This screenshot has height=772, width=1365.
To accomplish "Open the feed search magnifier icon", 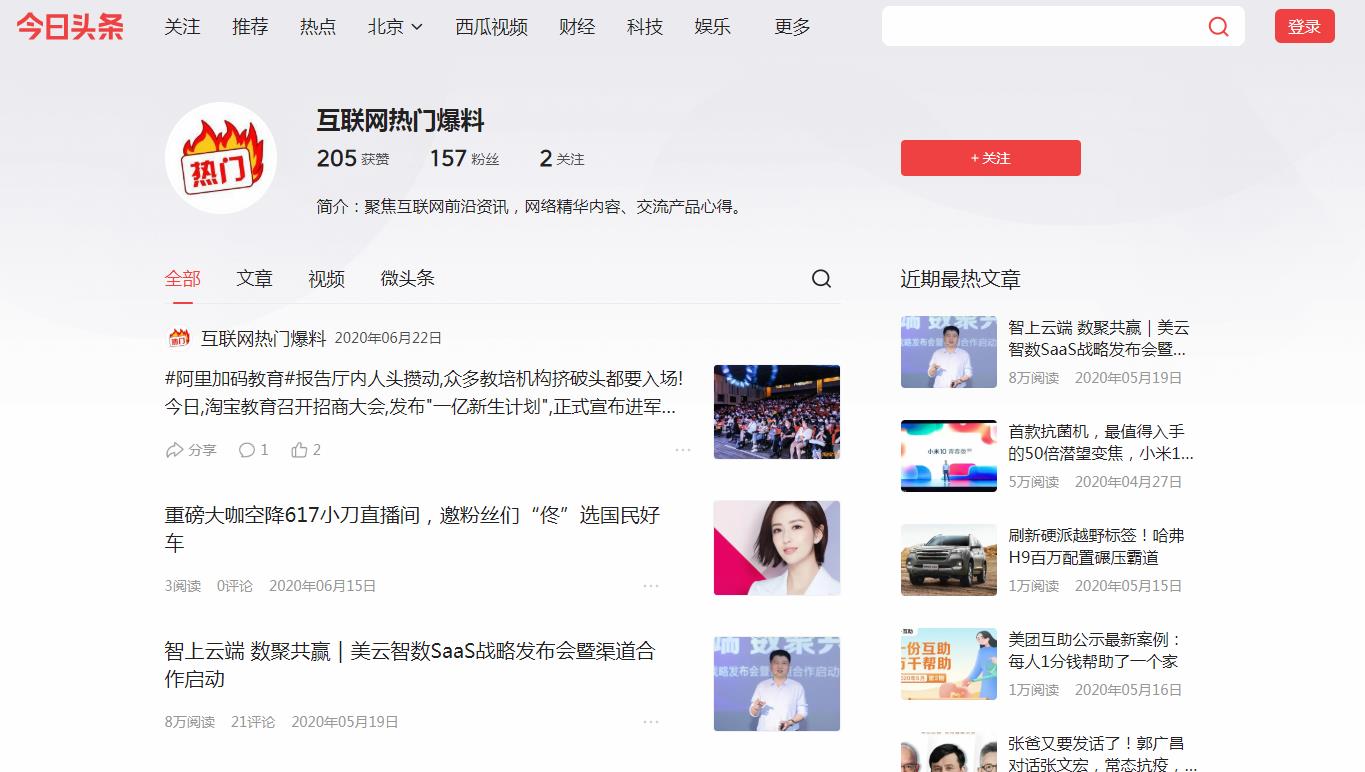I will (821, 279).
